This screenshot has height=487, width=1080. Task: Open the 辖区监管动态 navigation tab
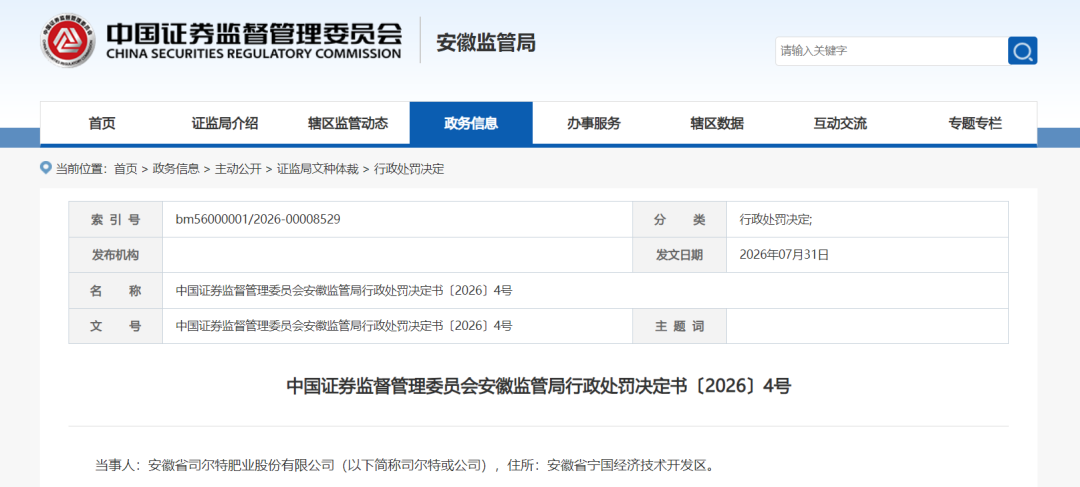[348, 123]
